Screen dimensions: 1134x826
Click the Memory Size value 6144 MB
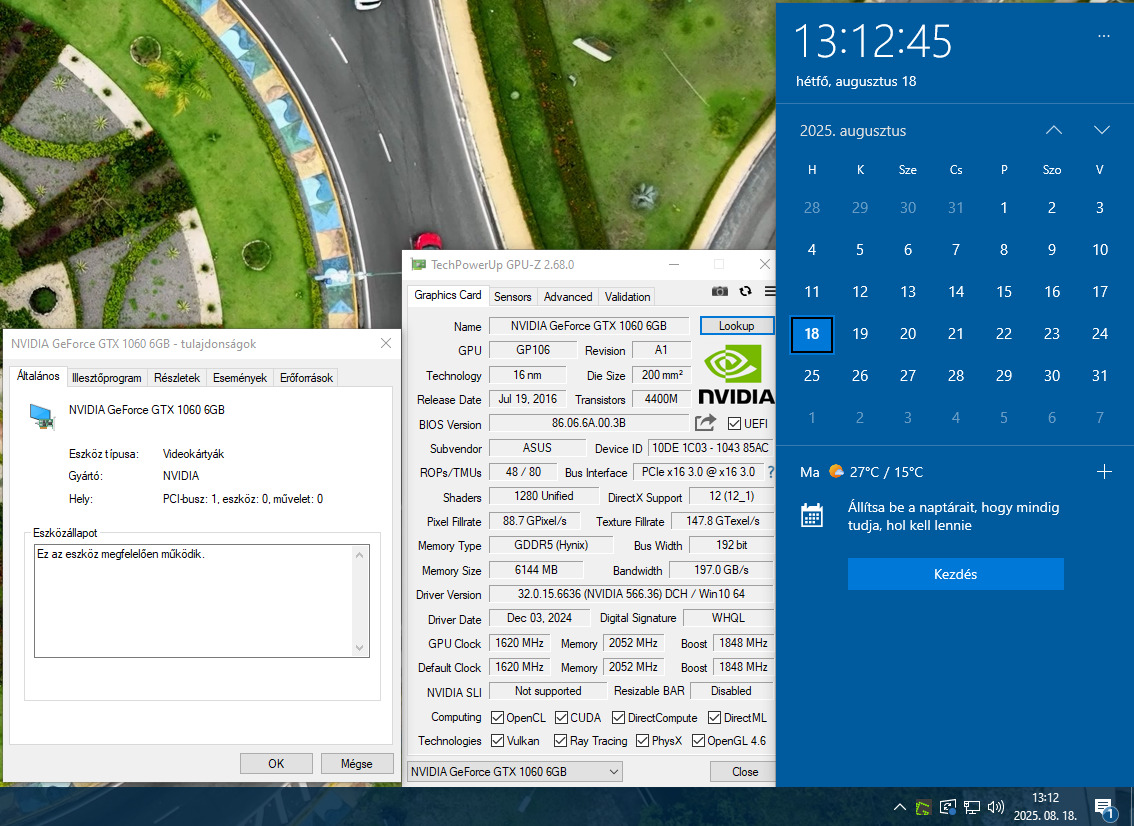coord(536,570)
